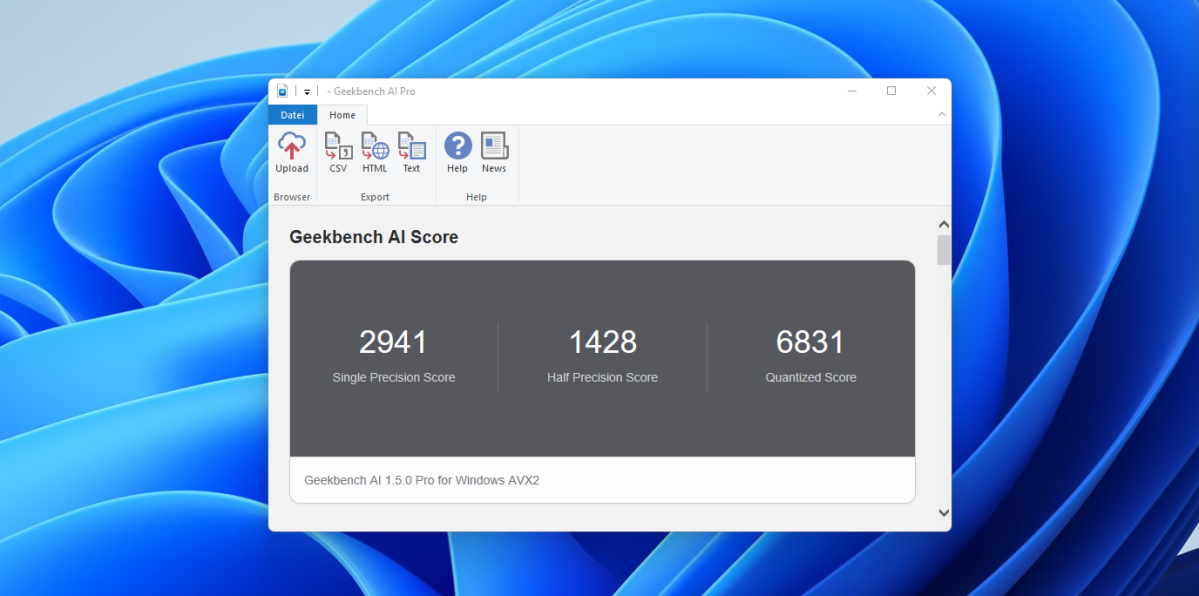Open the News panel
This screenshot has width=1199, height=596.
click(x=493, y=151)
